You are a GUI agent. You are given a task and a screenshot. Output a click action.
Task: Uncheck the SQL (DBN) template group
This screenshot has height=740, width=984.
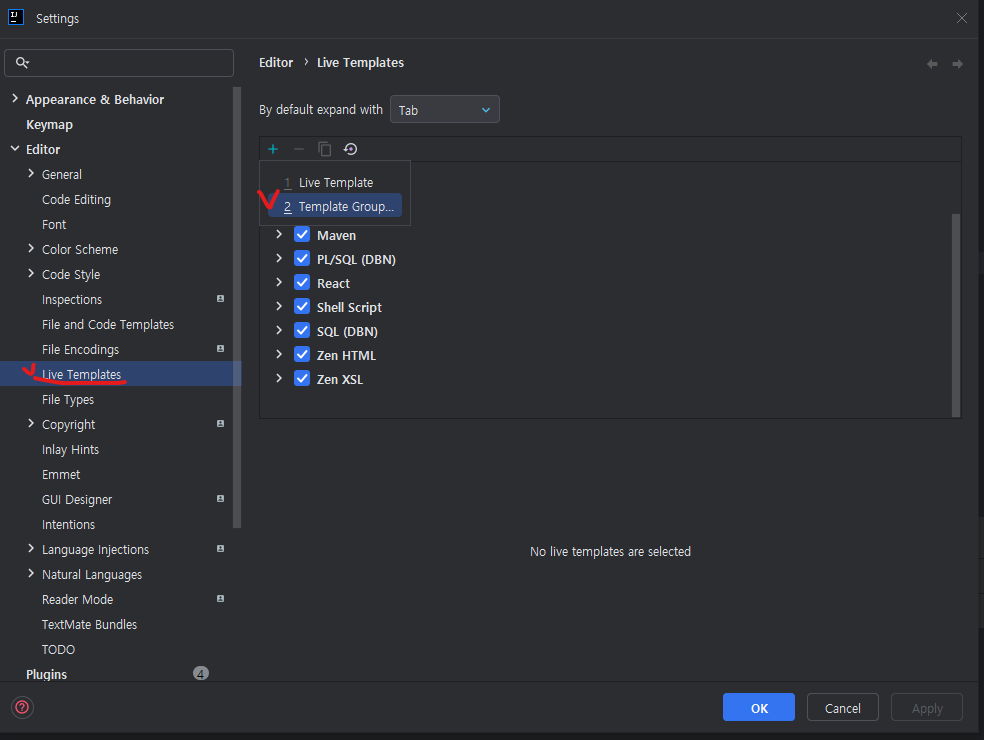tap(302, 330)
